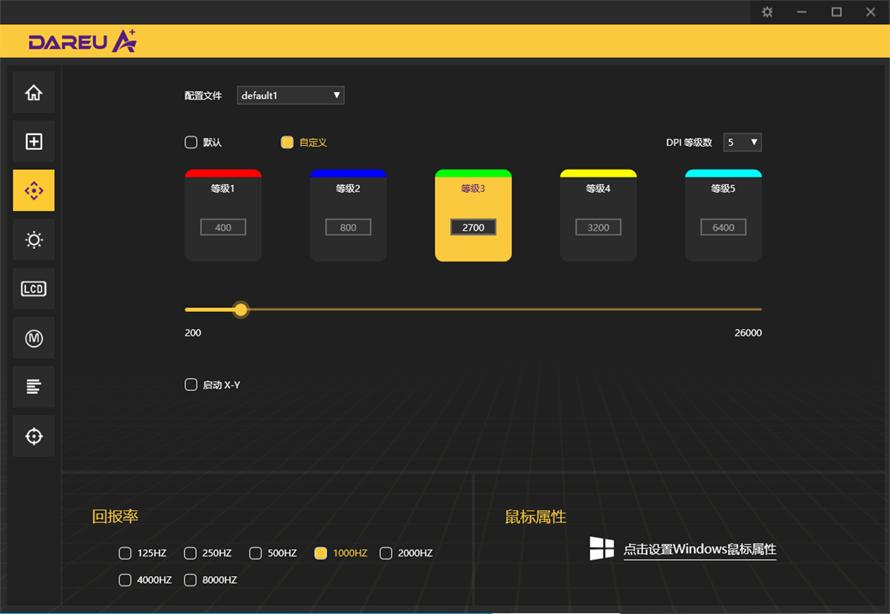Open the DPI 等级数 dropdown
The height and width of the screenshot is (614, 890).
[742, 142]
